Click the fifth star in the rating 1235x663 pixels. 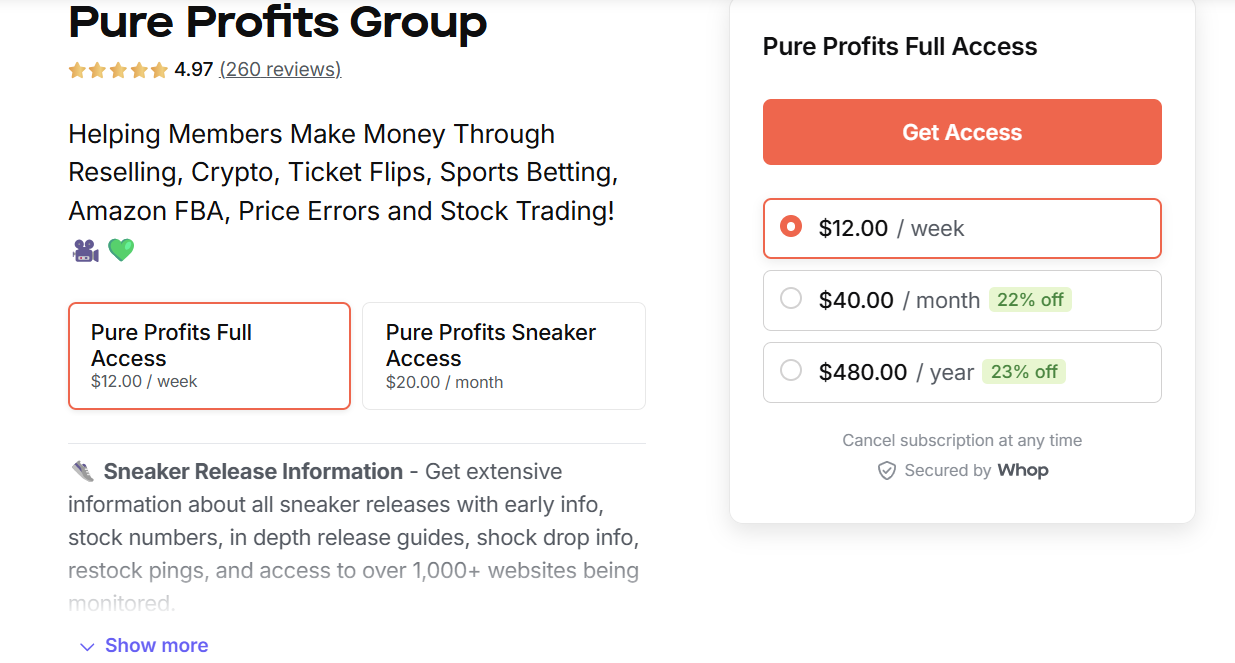click(x=157, y=70)
